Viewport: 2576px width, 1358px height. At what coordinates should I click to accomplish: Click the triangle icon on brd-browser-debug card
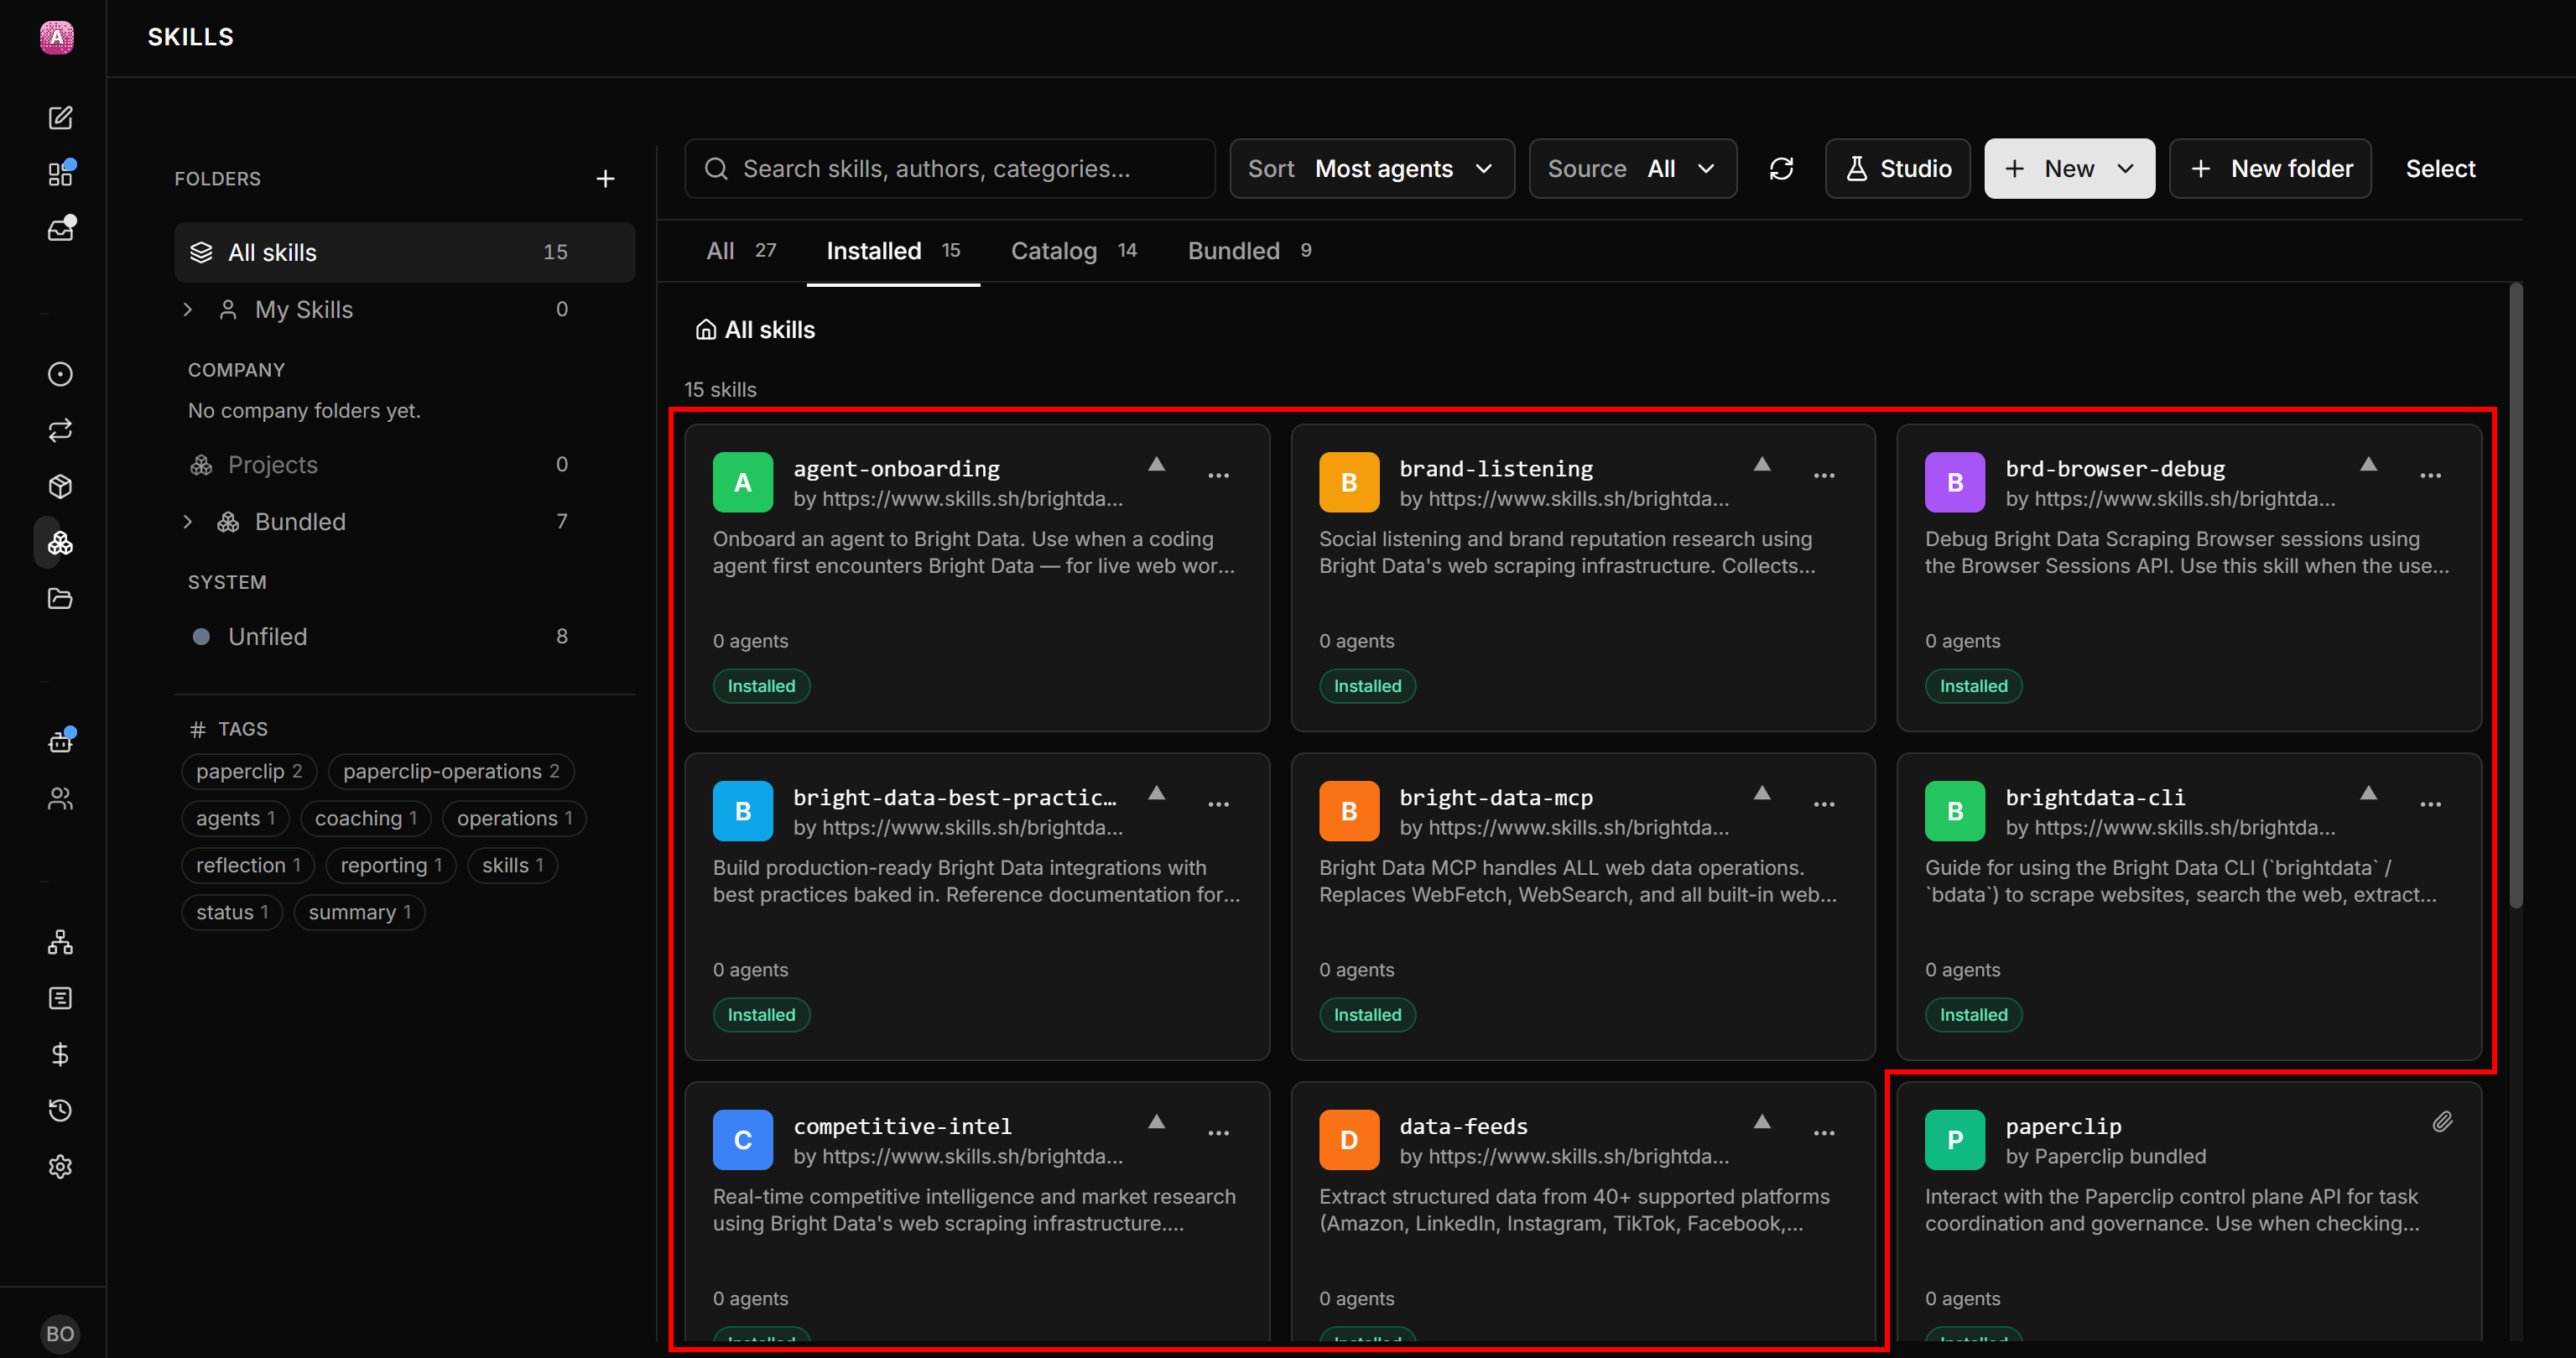click(2368, 464)
